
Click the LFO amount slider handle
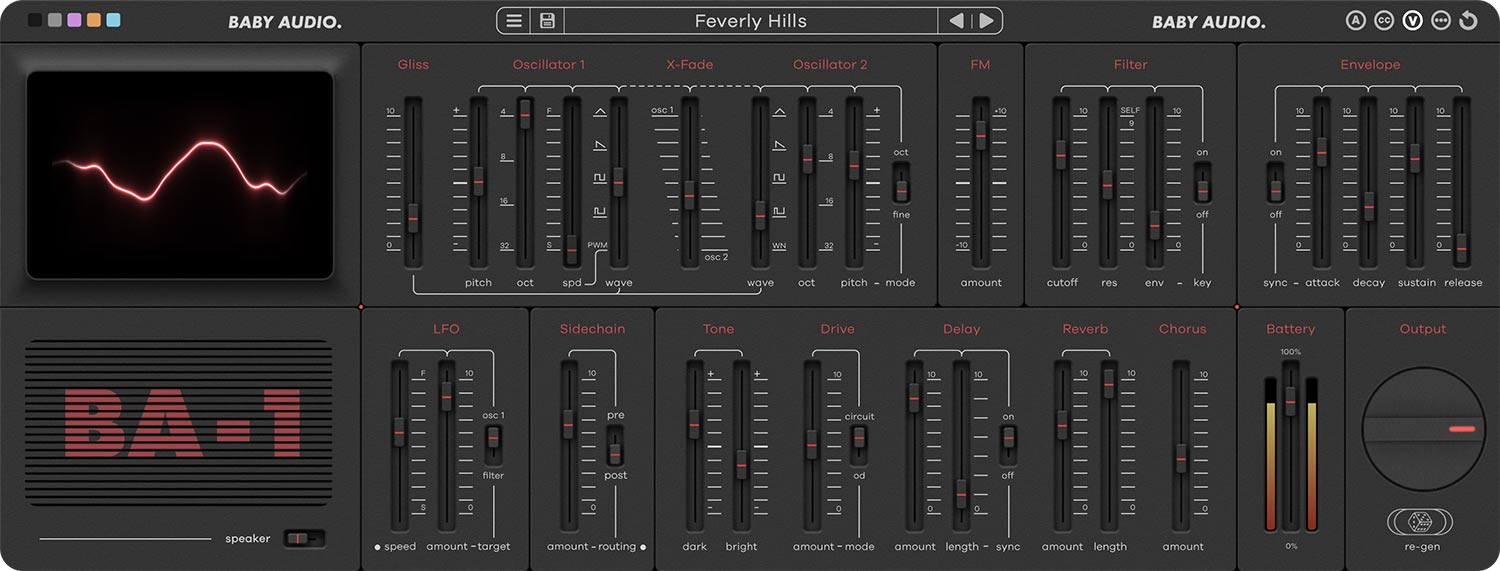[446, 396]
